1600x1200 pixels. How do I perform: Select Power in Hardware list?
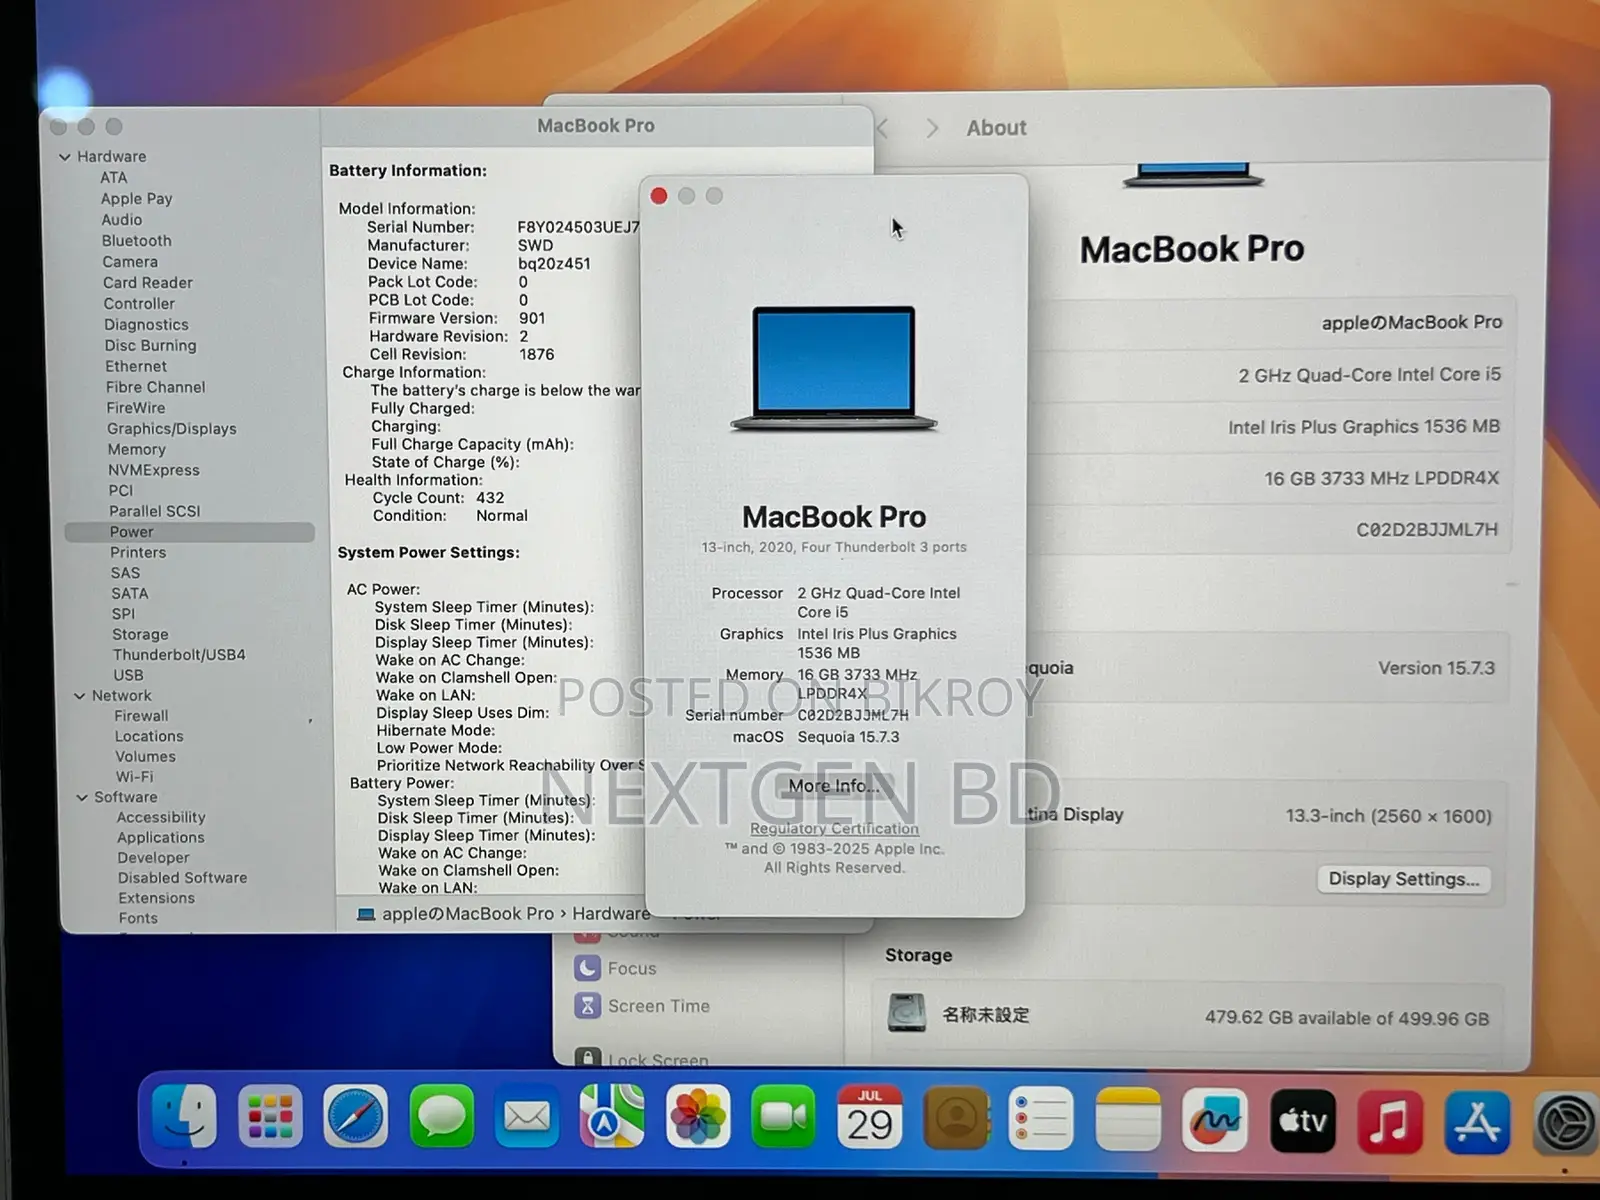190,532
